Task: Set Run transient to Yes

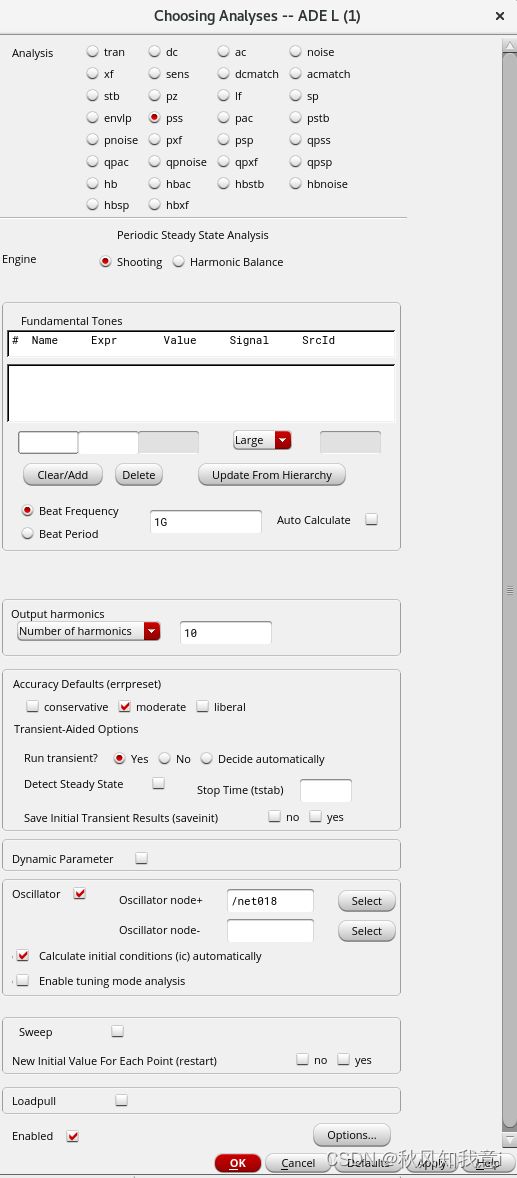Action: (119, 759)
